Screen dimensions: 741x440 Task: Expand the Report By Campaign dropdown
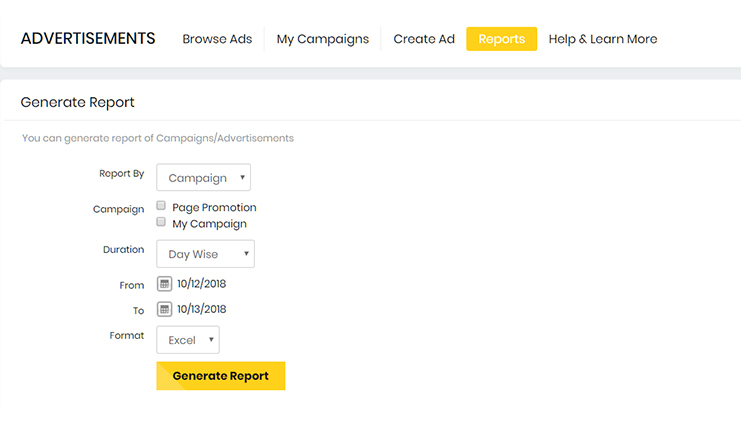click(204, 178)
